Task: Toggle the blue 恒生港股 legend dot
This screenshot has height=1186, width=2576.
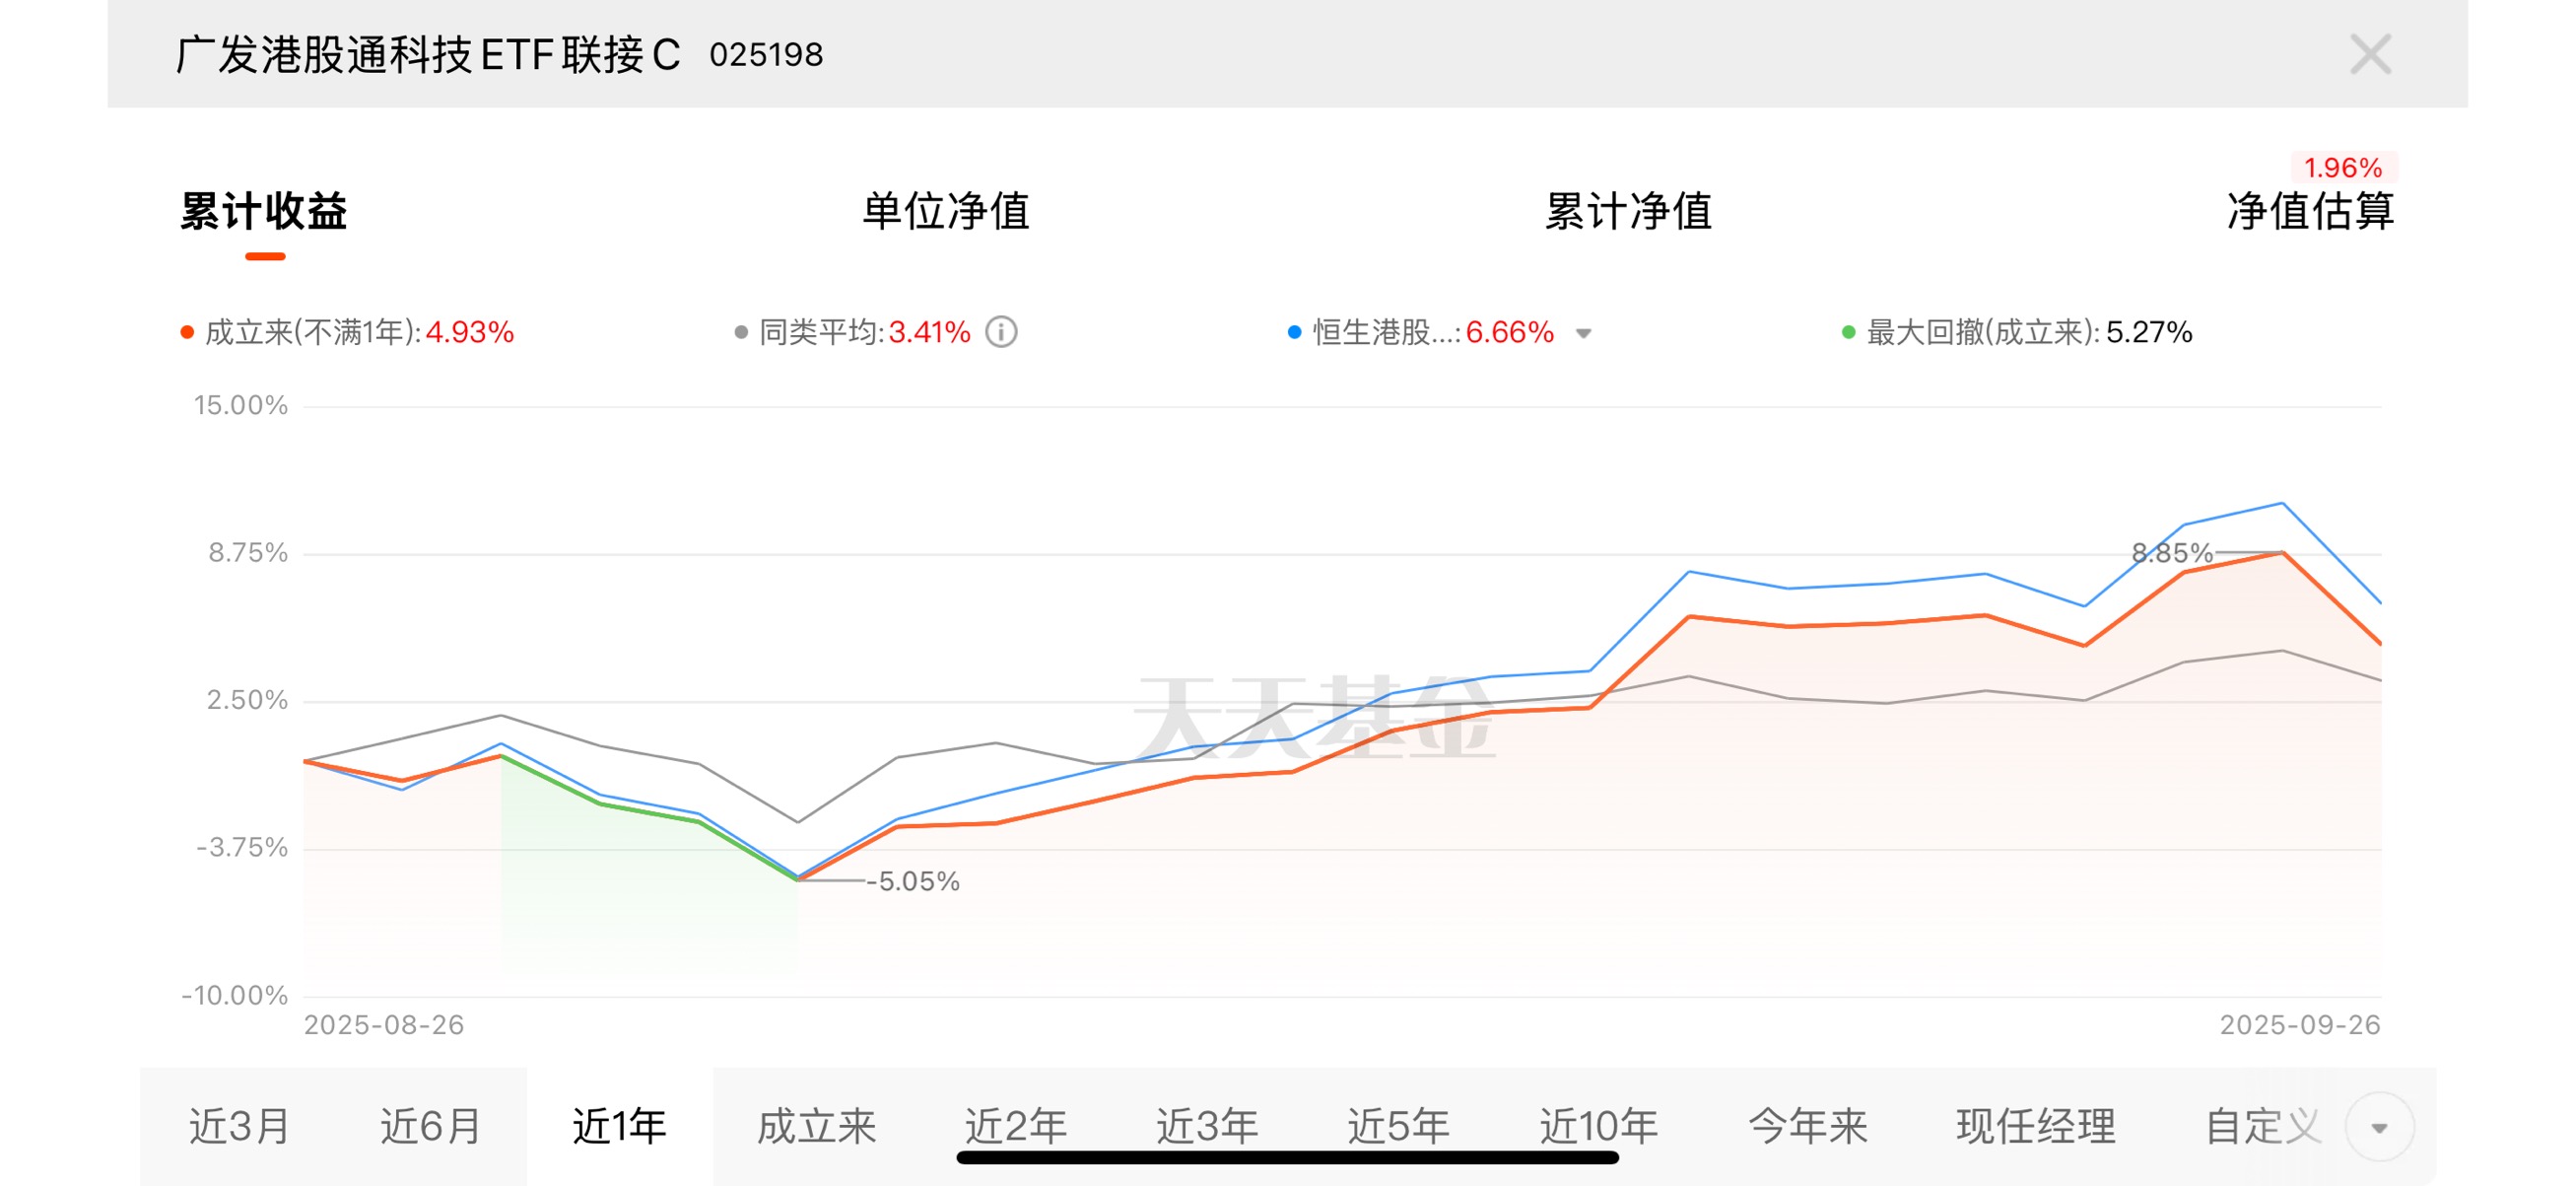Action: (1294, 332)
